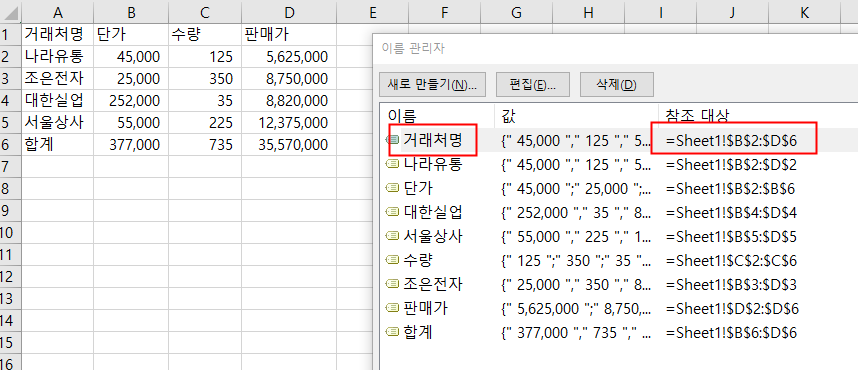
Task: Select the name tag icon beside 조은전자
Action: pos(392,285)
